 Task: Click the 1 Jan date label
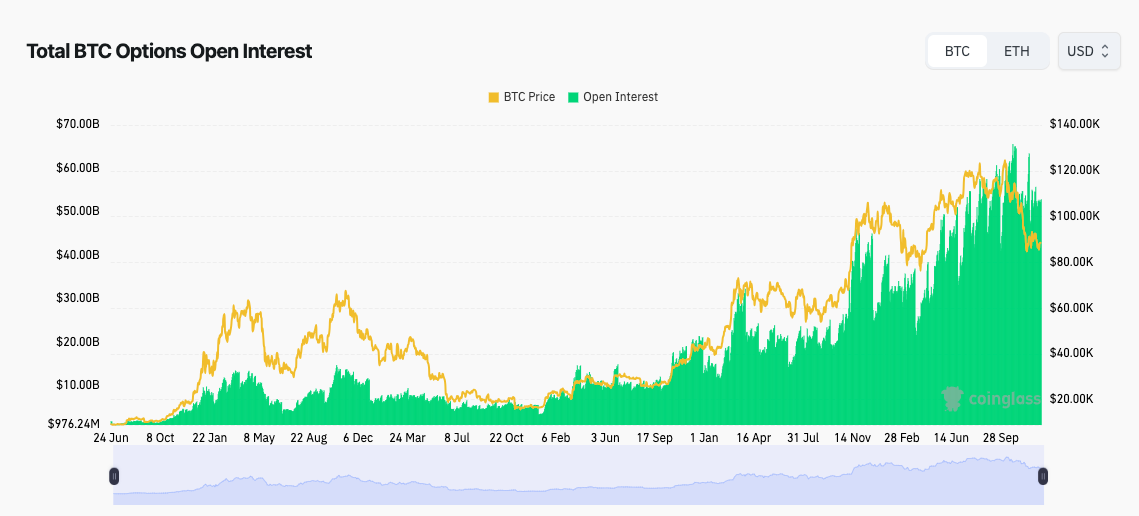pyautogui.click(x=704, y=438)
